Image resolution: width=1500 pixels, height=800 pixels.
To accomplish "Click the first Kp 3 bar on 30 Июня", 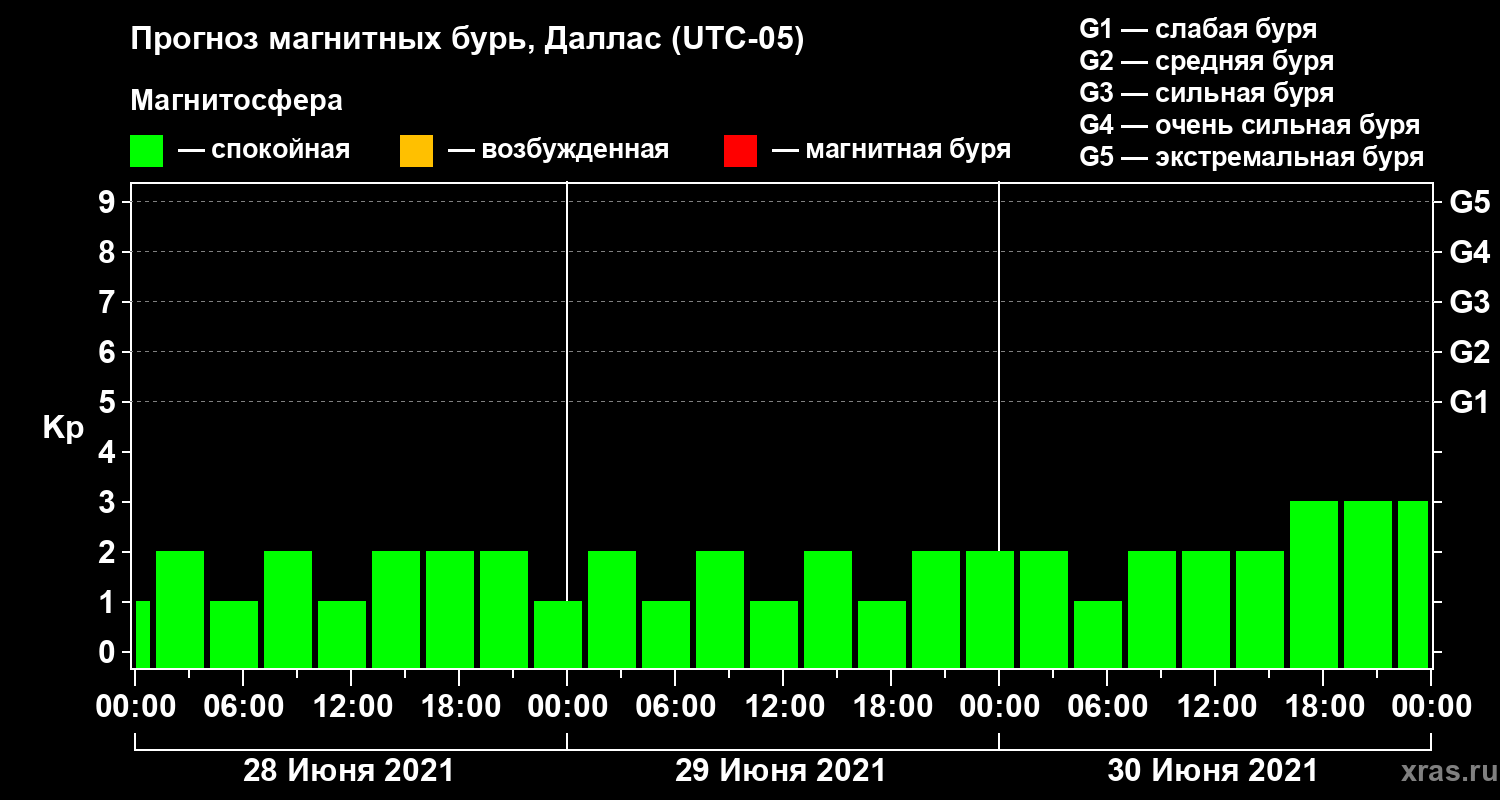I will point(1314,584).
